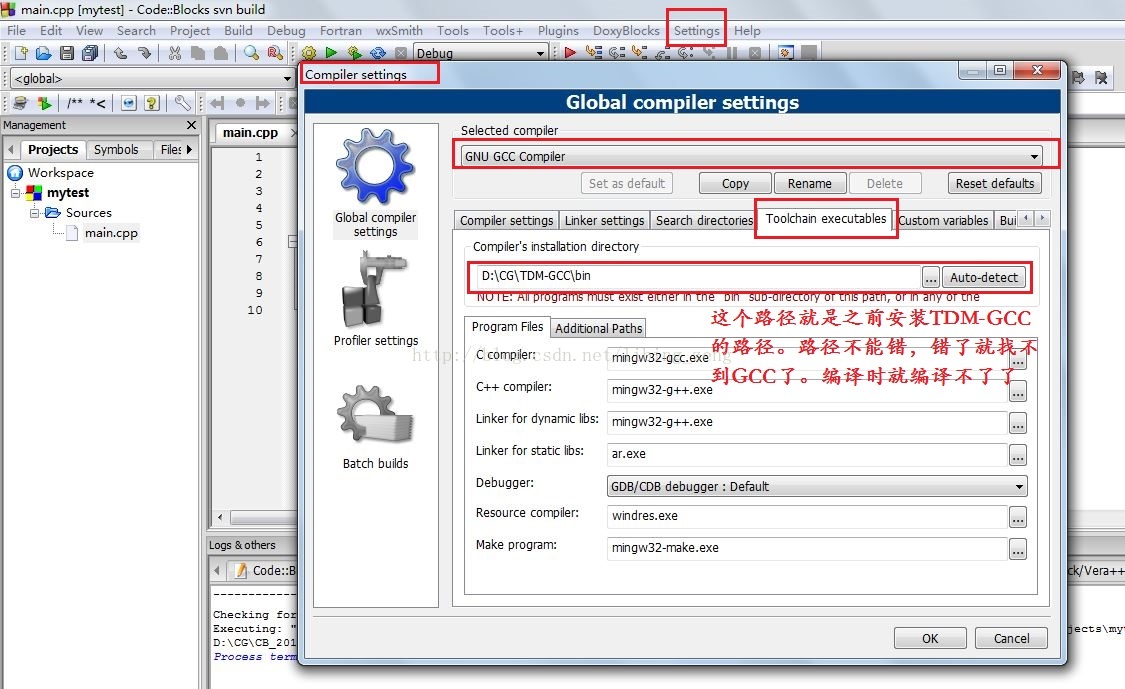Image resolution: width=1125 pixels, height=689 pixels.
Task: Click the DoxyBlocks wrench preferences icon
Action: coord(182,103)
